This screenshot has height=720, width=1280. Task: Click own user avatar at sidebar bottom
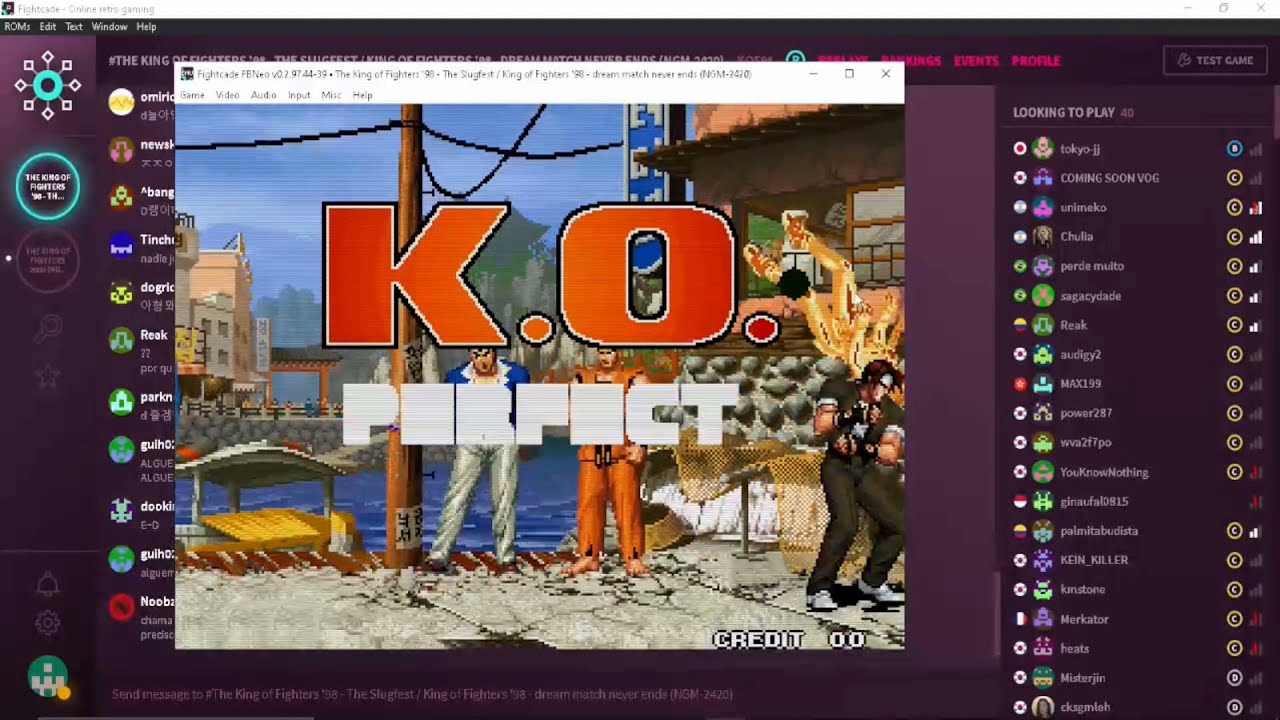tap(48, 677)
